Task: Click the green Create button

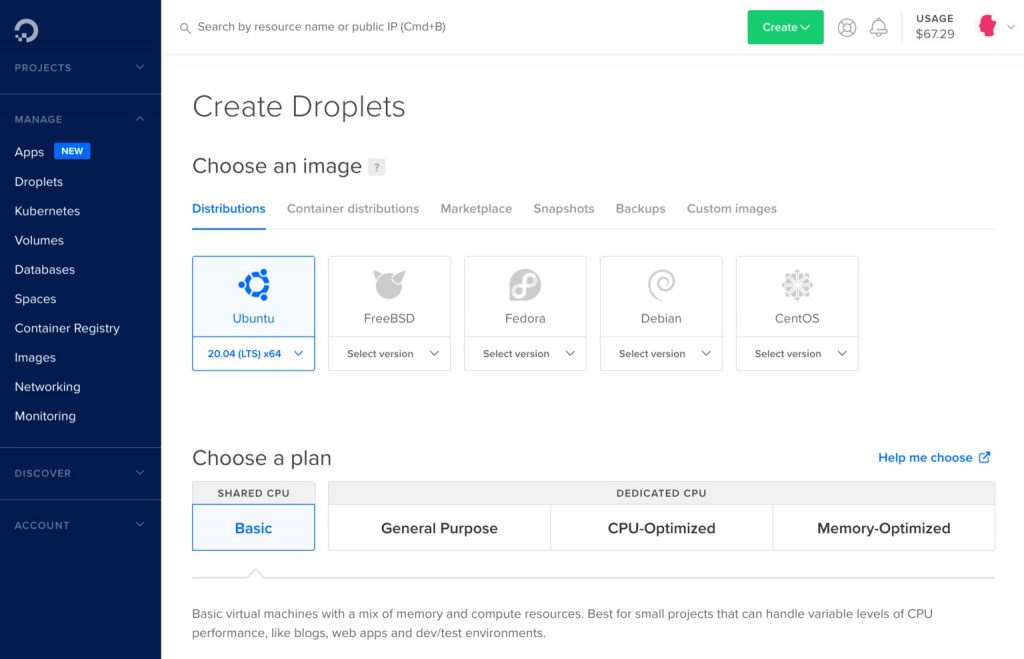Action: 785,27
